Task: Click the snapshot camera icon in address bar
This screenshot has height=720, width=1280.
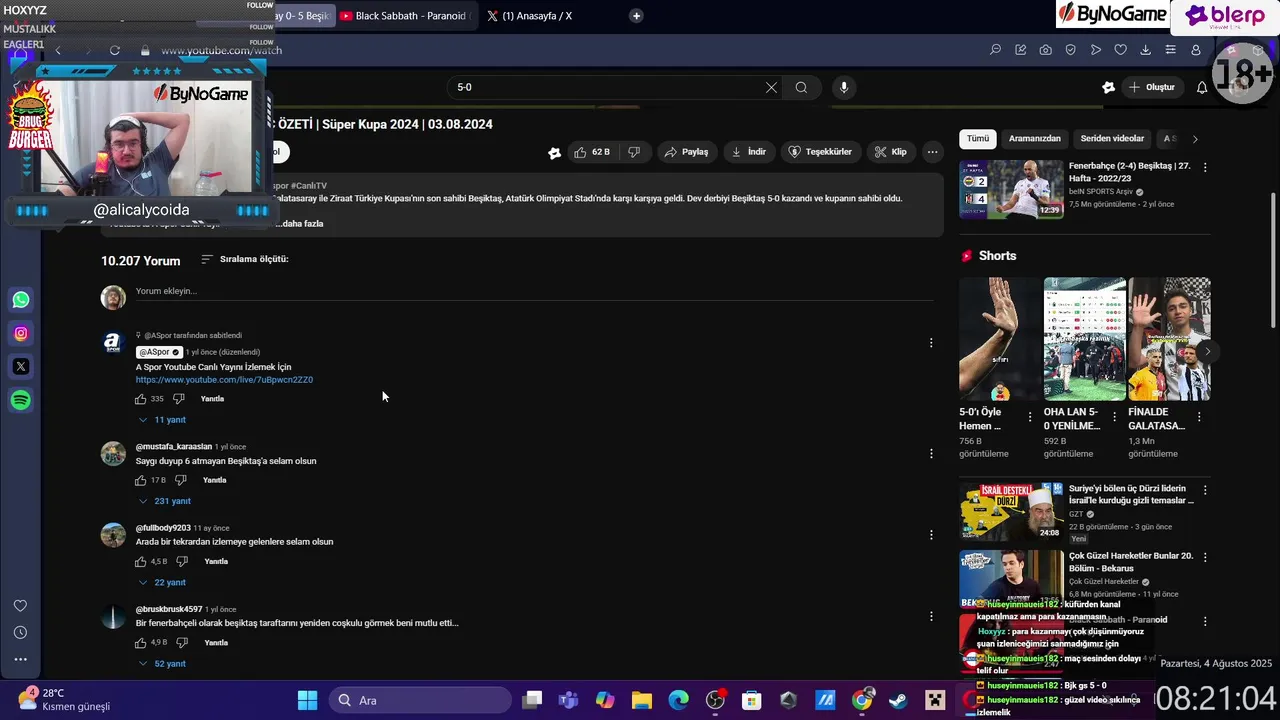Action: pos(1045,50)
